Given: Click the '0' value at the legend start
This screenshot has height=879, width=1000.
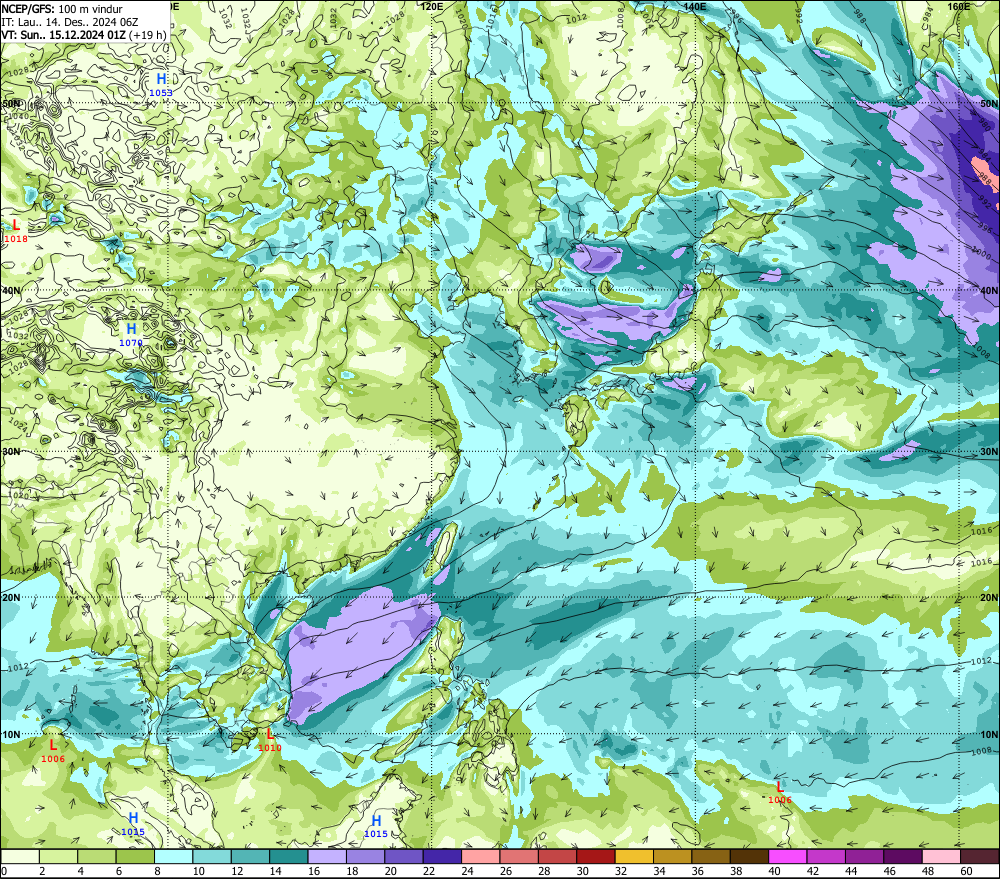Looking at the screenshot, I should pyautogui.click(x=4, y=871).
